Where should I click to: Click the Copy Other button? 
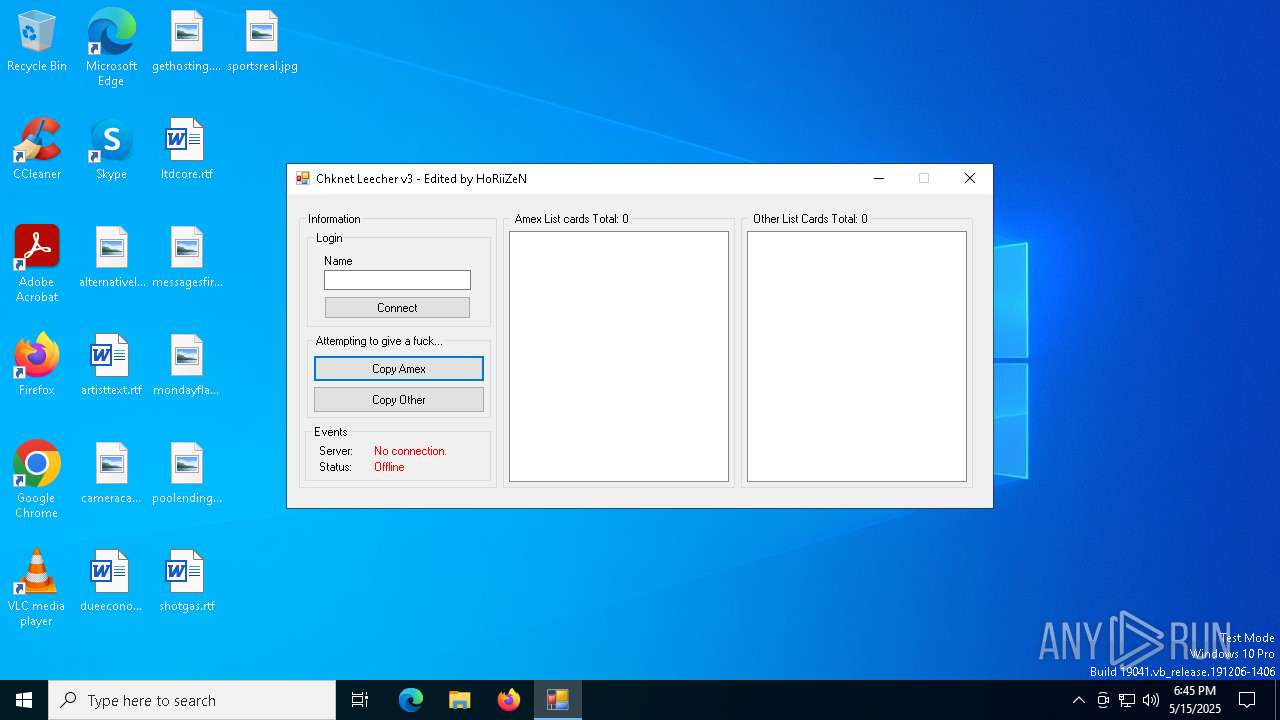[399, 400]
